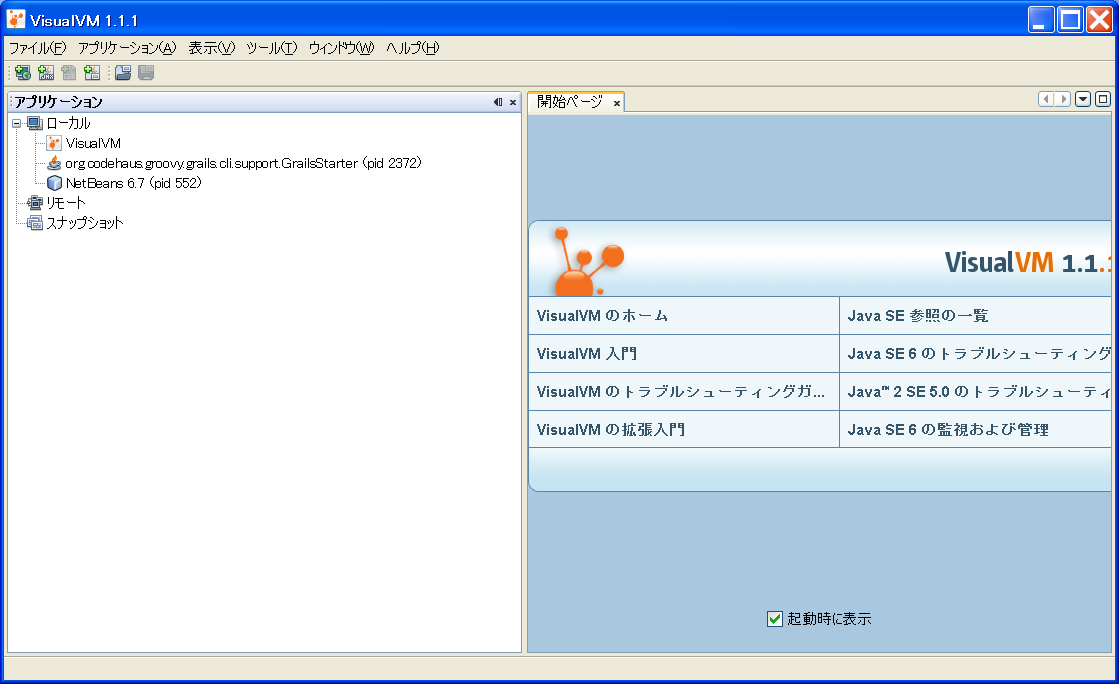Open Java 2 SE 5.0 のトラブルシューティ link
Image resolution: width=1119 pixels, height=684 pixels.
tap(979, 391)
